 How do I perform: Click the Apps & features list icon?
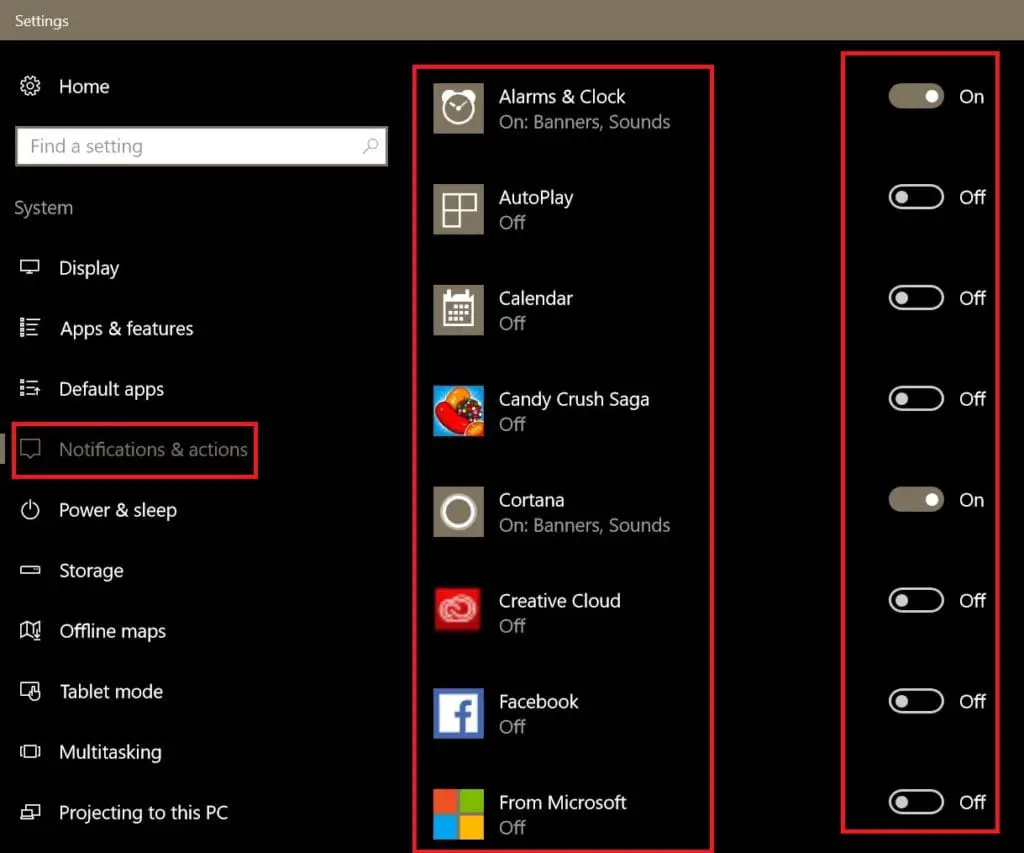[x=30, y=327]
